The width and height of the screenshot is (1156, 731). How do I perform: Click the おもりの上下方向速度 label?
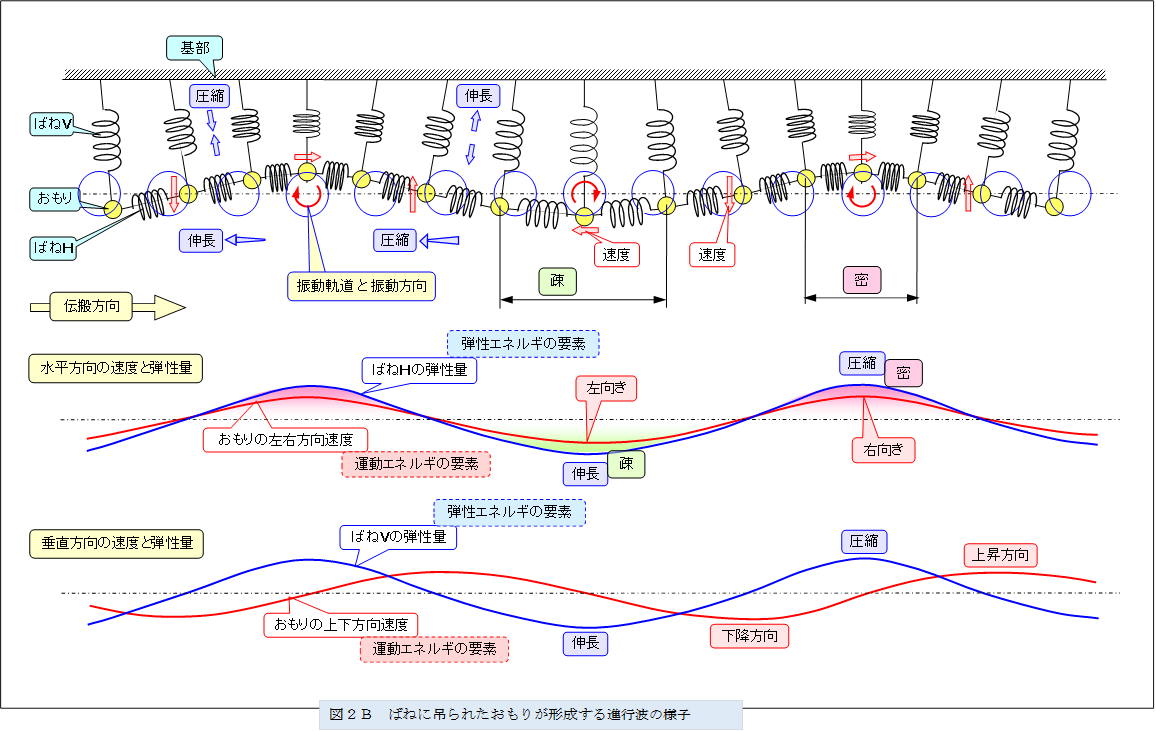coord(340,624)
